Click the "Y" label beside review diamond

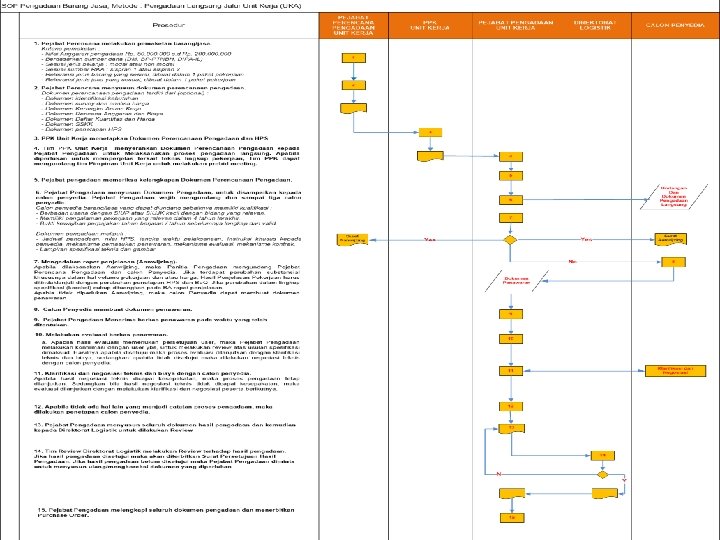pos(624,480)
